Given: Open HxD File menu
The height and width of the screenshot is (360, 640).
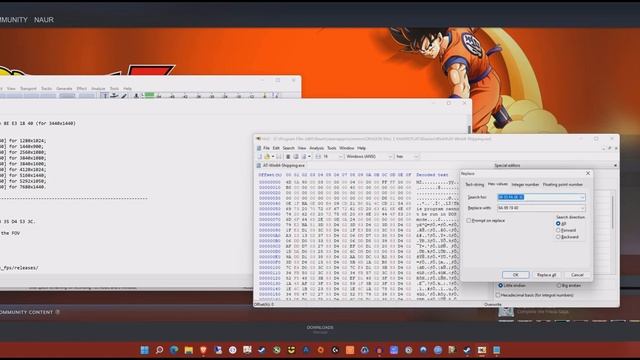Looking at the screenshot, I should click(x=266, y=148).
